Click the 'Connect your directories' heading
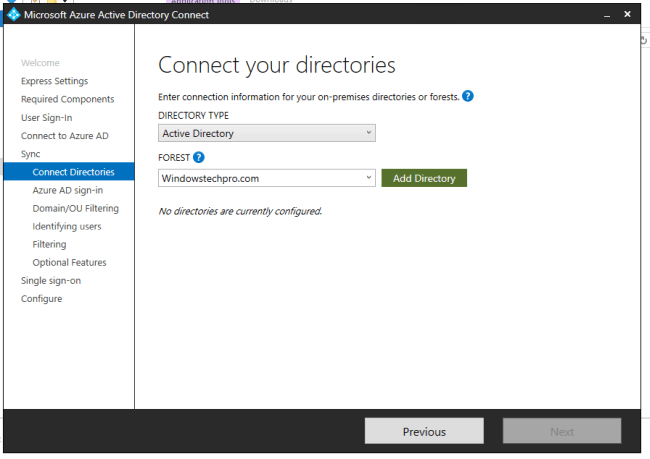The image size is (650, 459). (276, 65)
